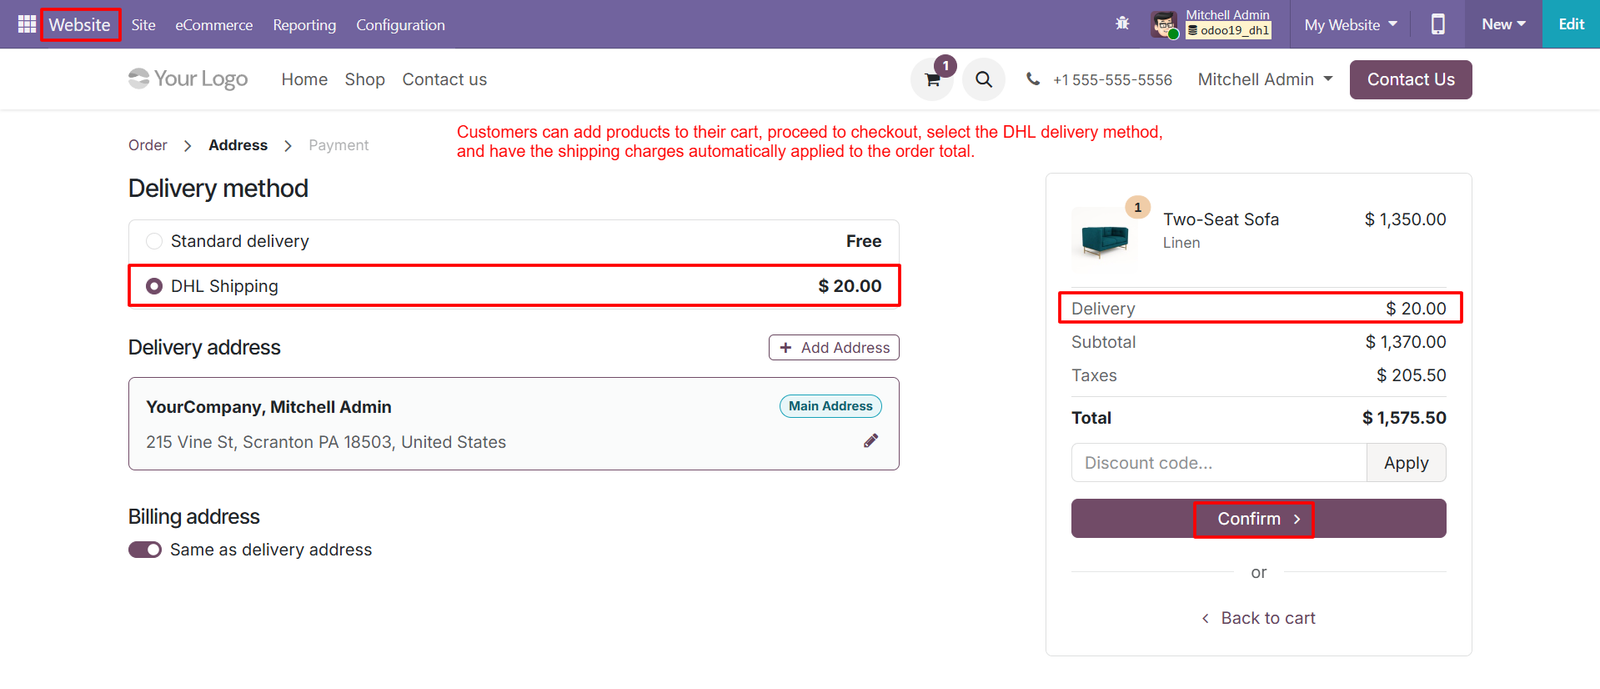The height and width of the screenshot is (689, 1600).
Task: Click the Your Logo image
Action: [x=188, y=79]
